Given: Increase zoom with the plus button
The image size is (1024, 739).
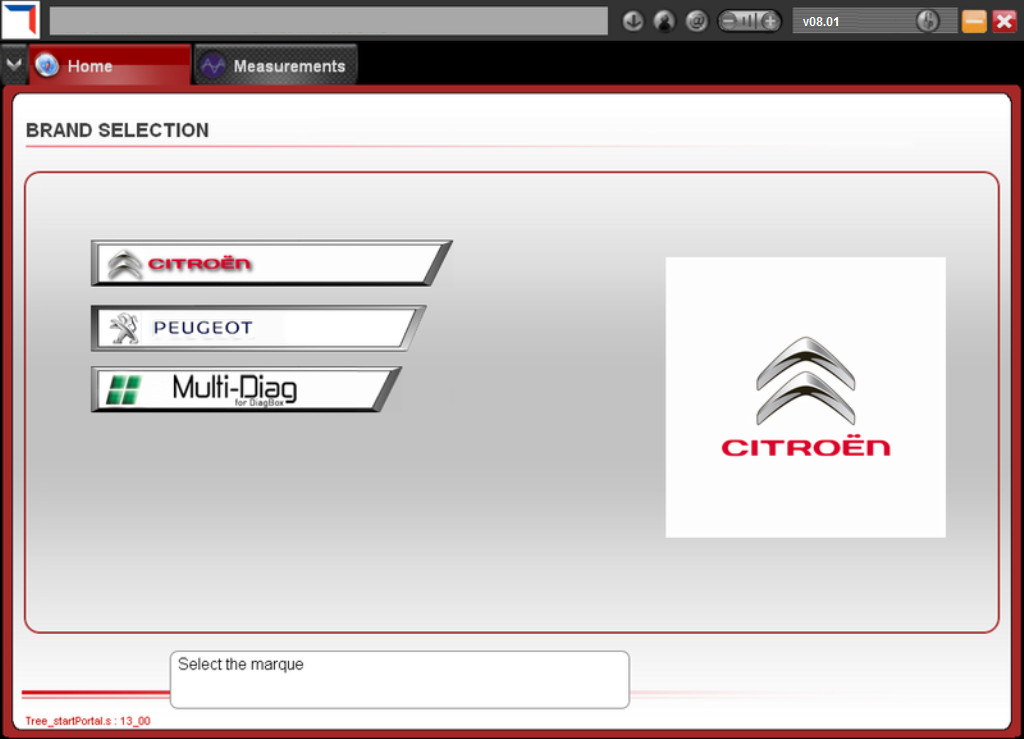Looking at the screenshot, I should coord(771,22).
